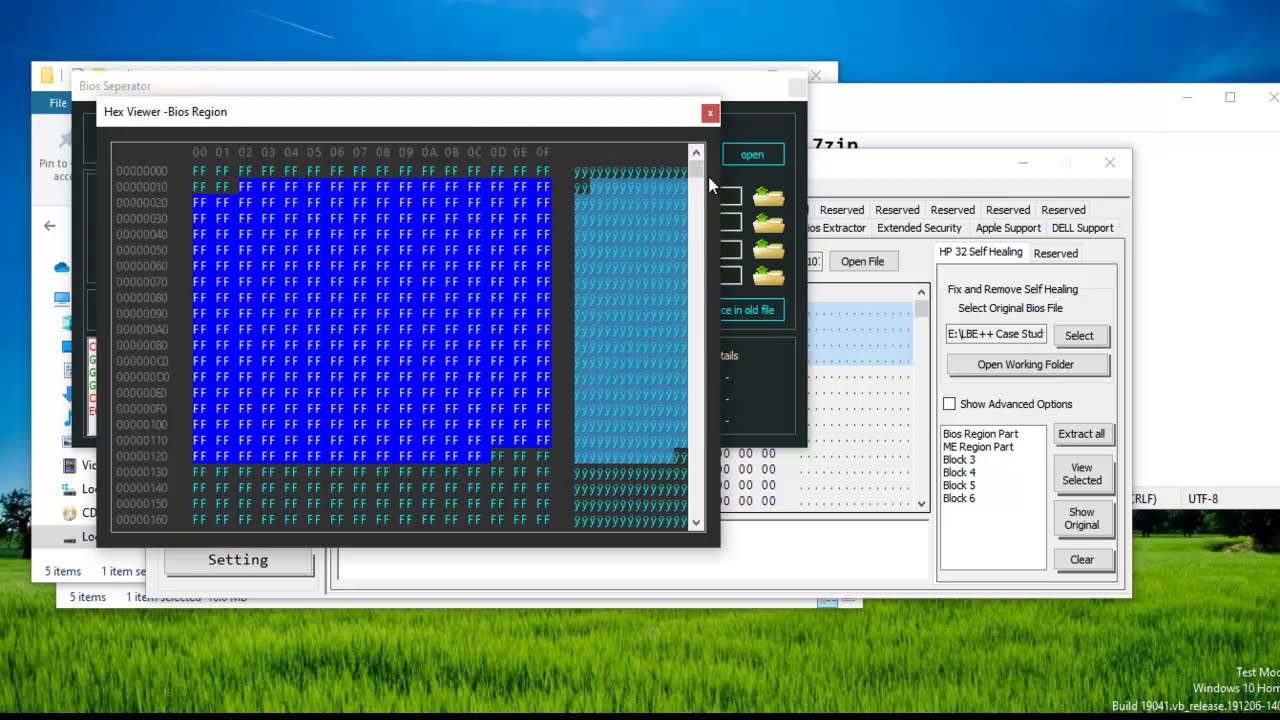Screen dimensions: 1280x720
Task: Switch to Extended Security tab
Action: (919, 228)
